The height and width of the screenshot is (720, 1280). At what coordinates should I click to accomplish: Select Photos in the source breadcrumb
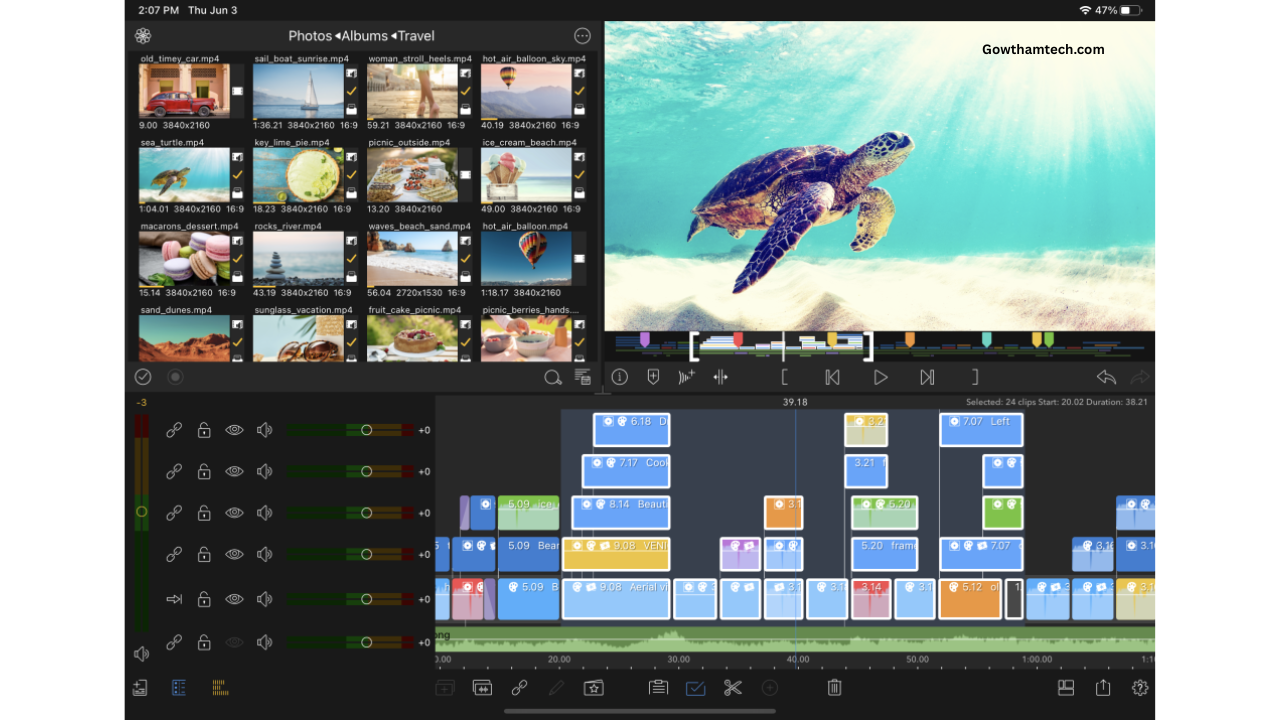(310, 35)
